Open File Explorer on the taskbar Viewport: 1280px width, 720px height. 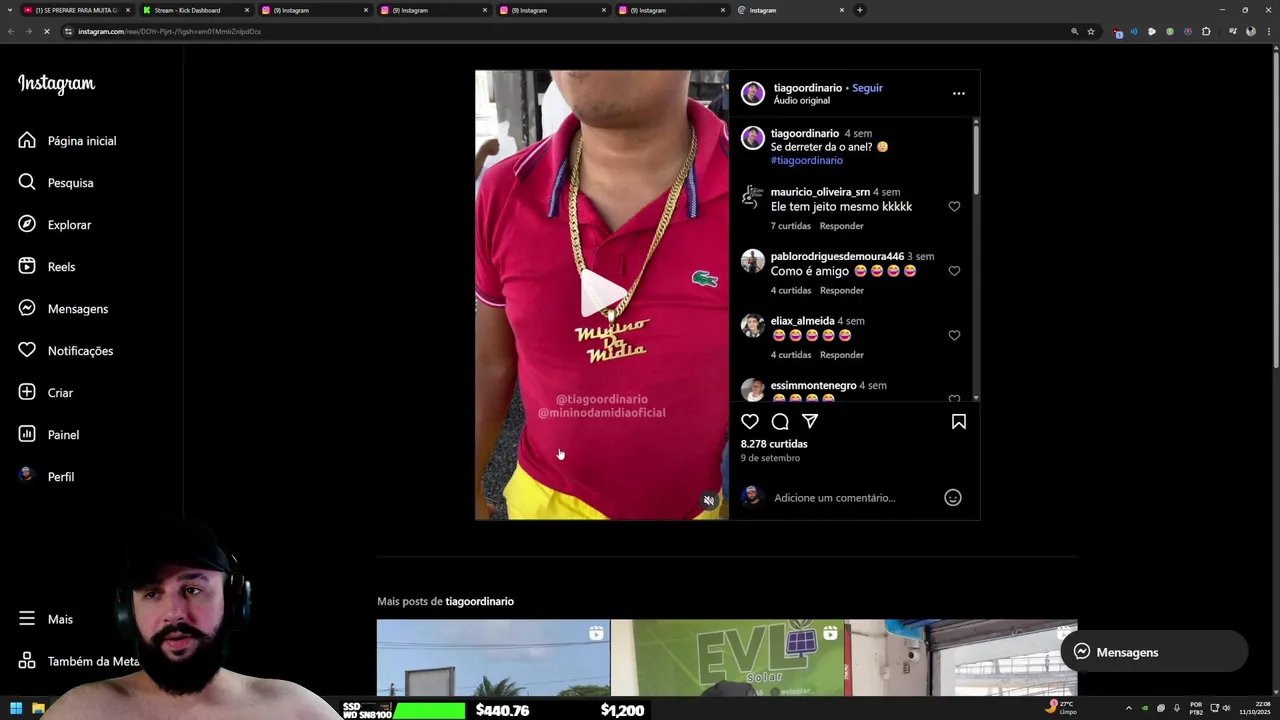click(38, 708)
